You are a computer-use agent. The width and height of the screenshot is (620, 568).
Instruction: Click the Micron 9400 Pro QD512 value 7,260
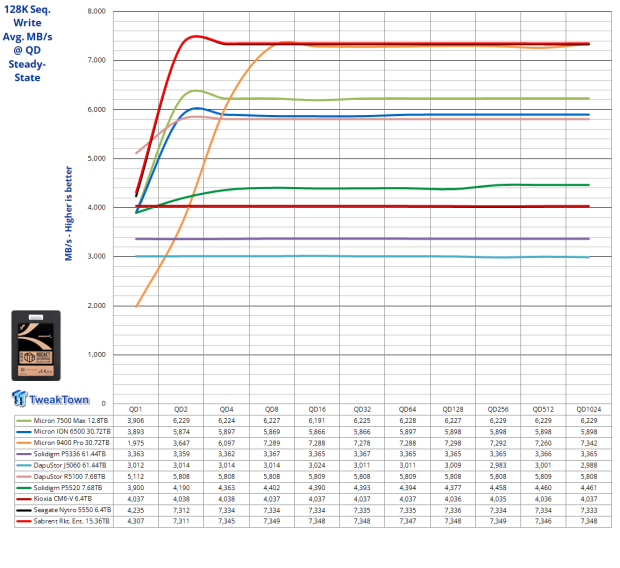click(543, 443)
